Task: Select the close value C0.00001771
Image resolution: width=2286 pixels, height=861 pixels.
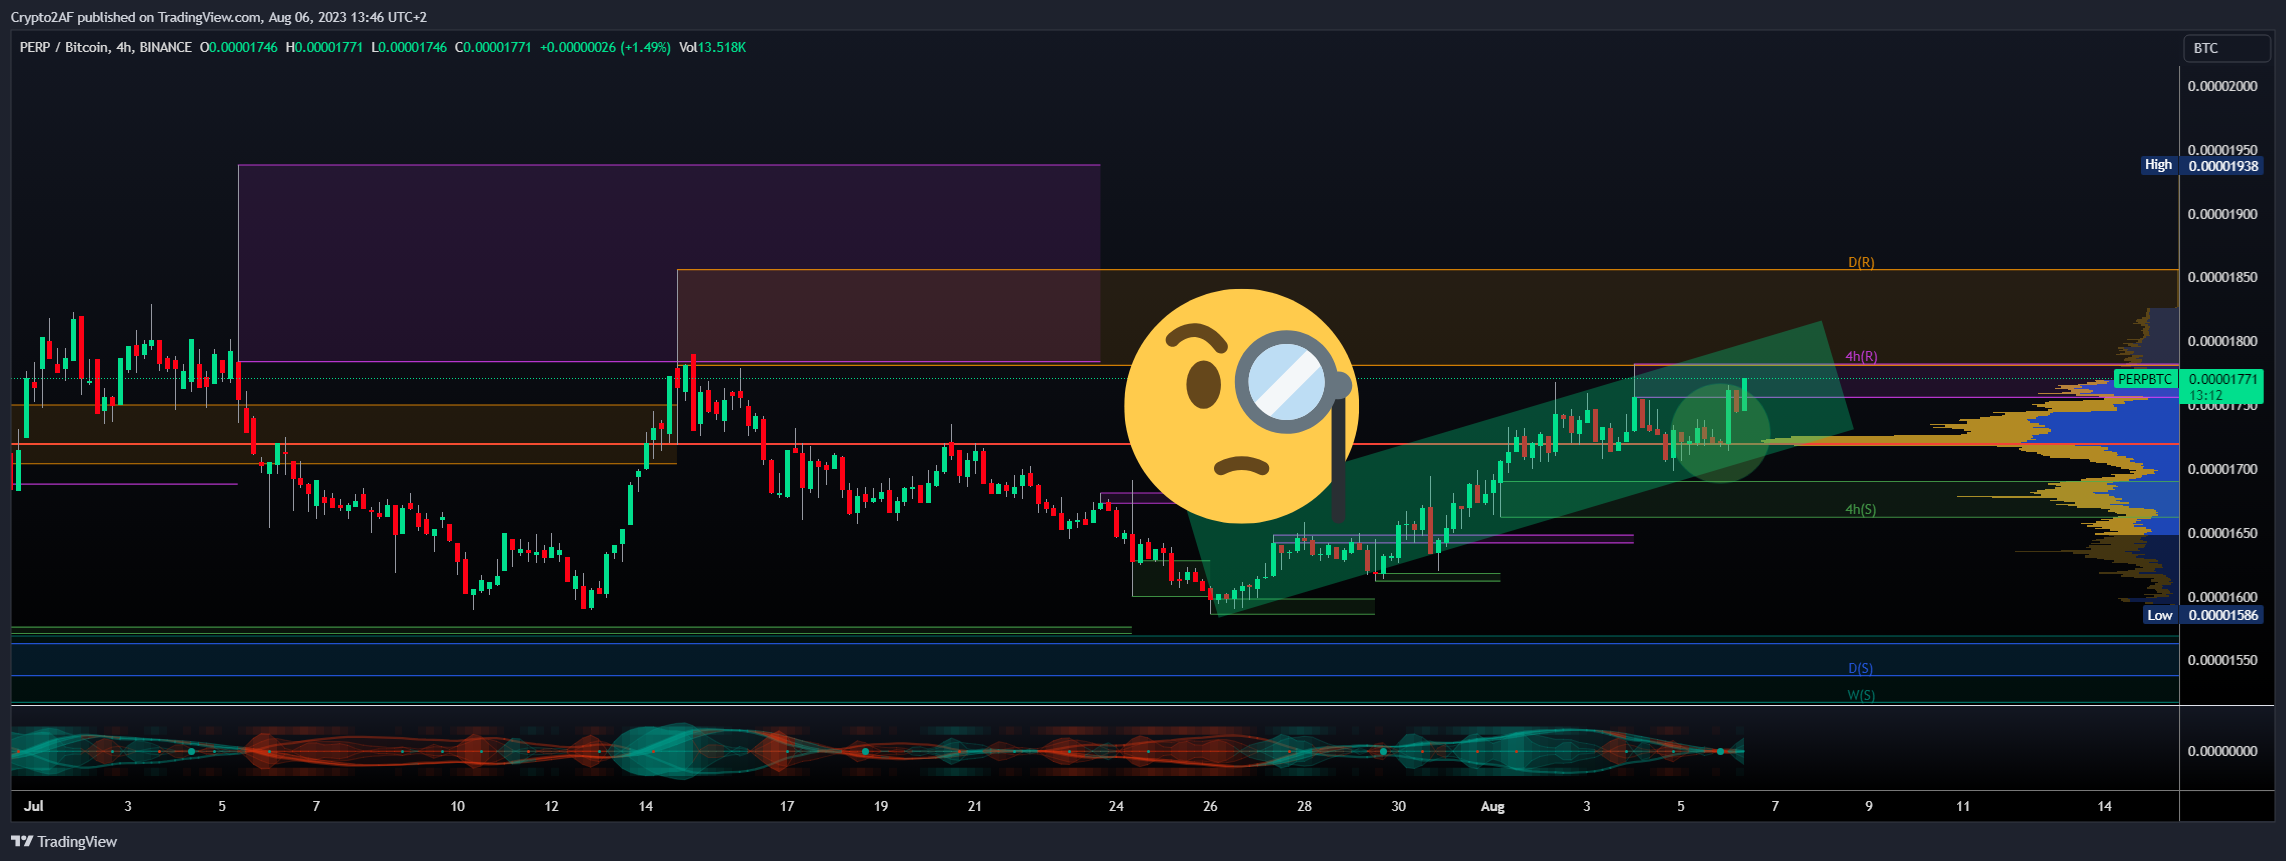Action: coord(493,47)
